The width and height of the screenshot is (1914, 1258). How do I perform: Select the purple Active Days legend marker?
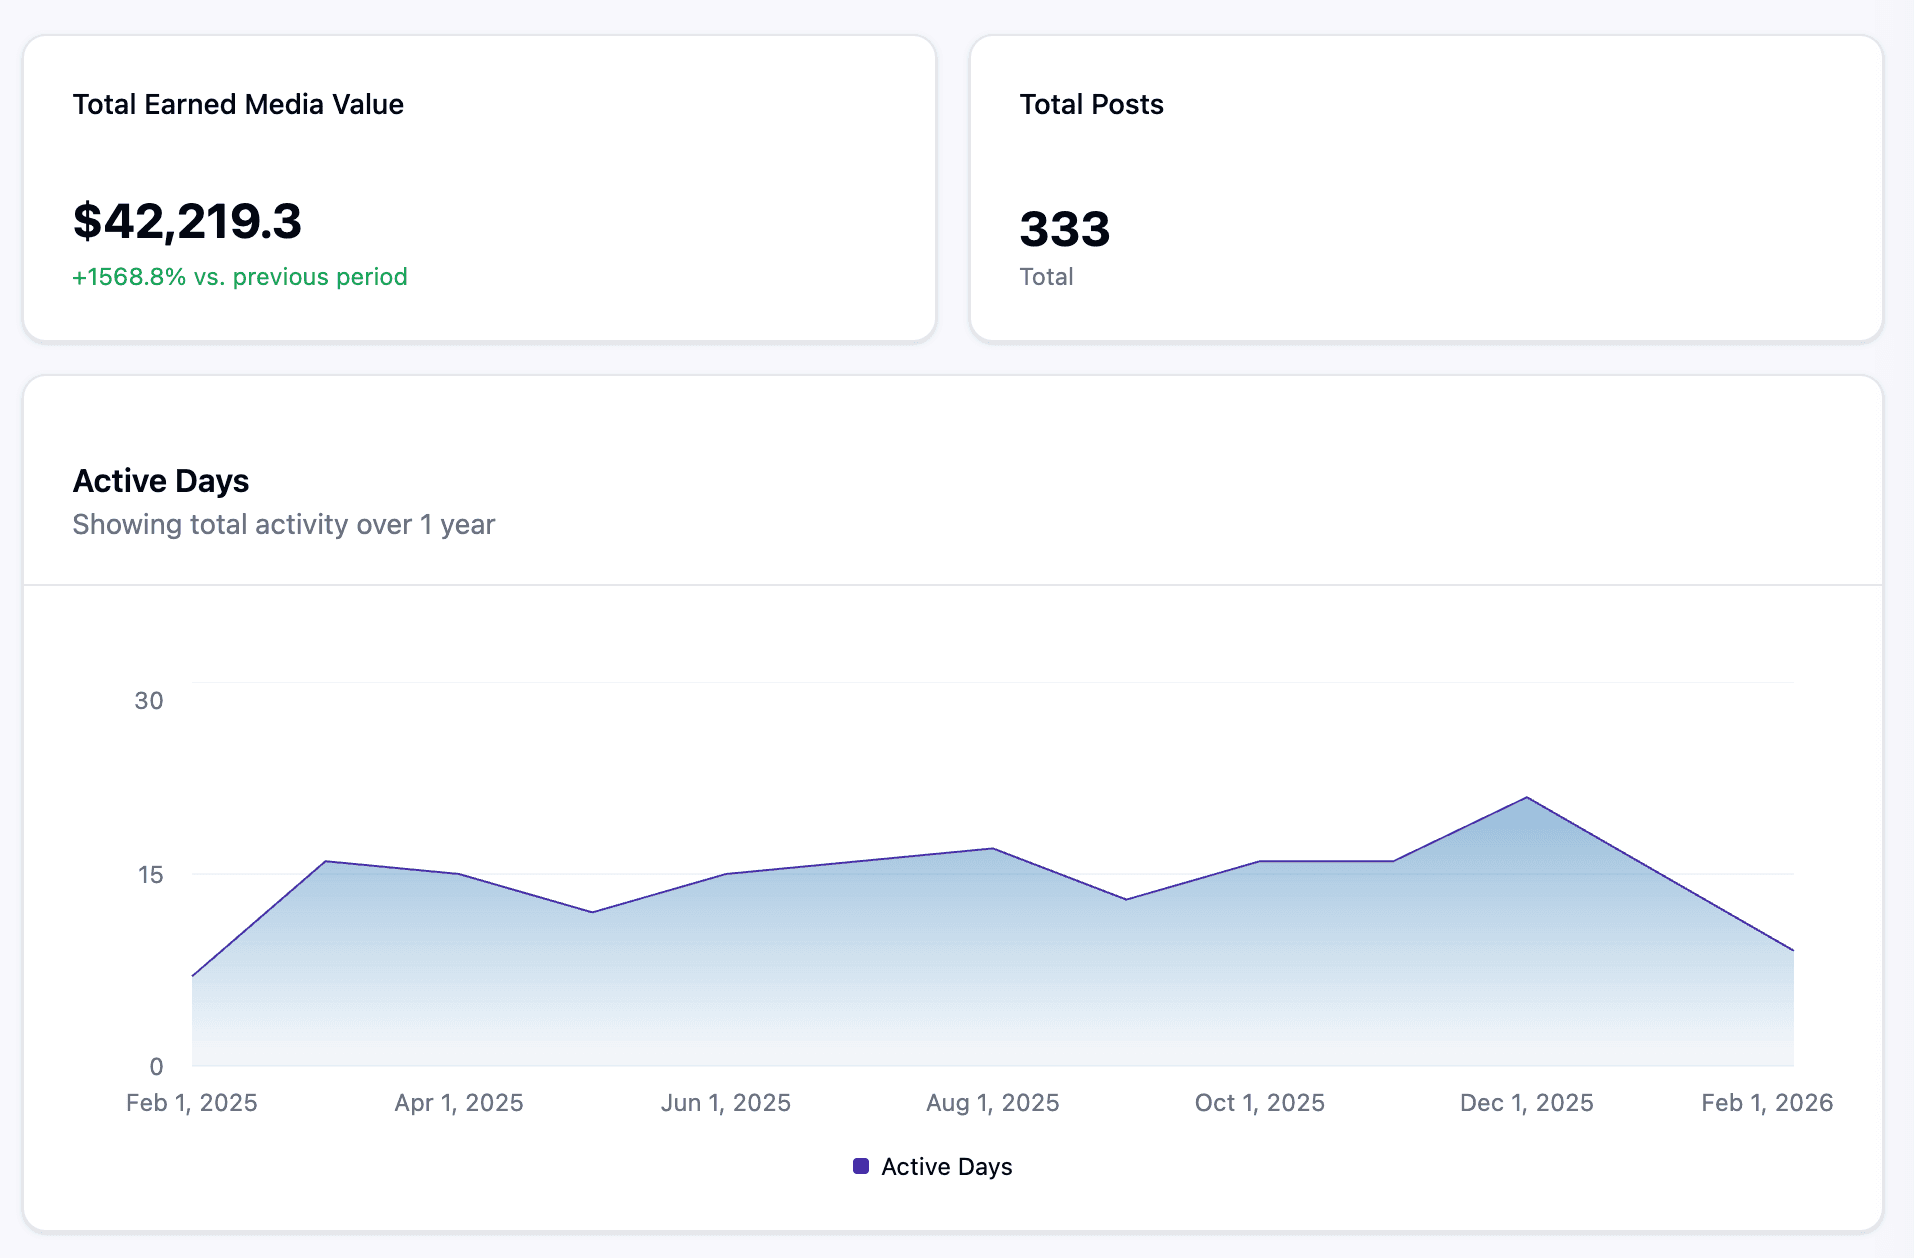(x=860, y=1165)
